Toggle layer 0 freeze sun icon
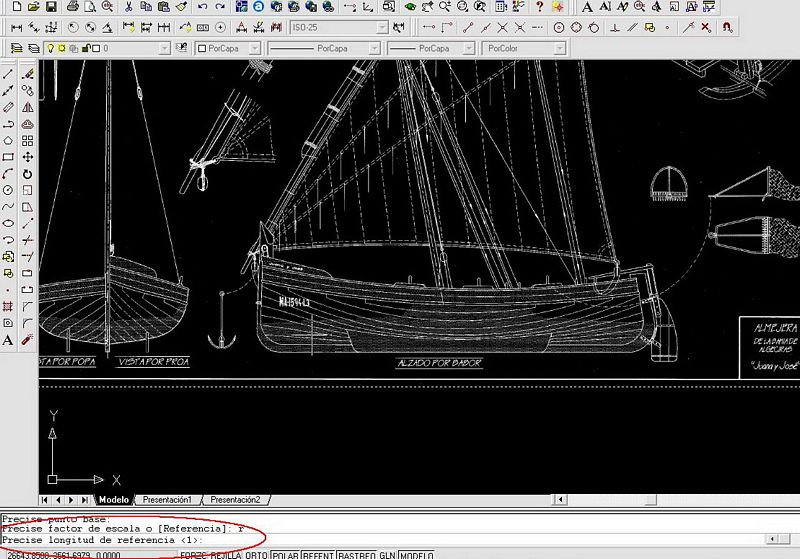800x559 pixels. coord(62,48)
